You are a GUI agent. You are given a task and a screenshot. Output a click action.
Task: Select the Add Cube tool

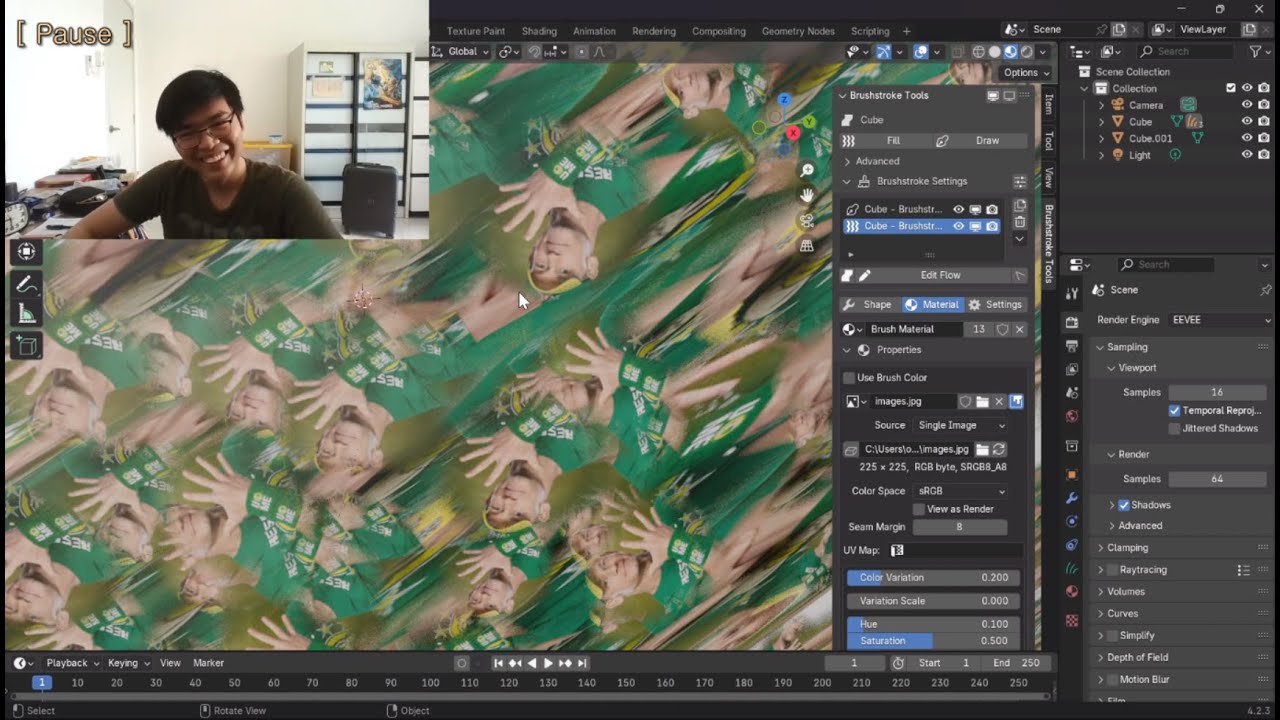tap(26, 346)
